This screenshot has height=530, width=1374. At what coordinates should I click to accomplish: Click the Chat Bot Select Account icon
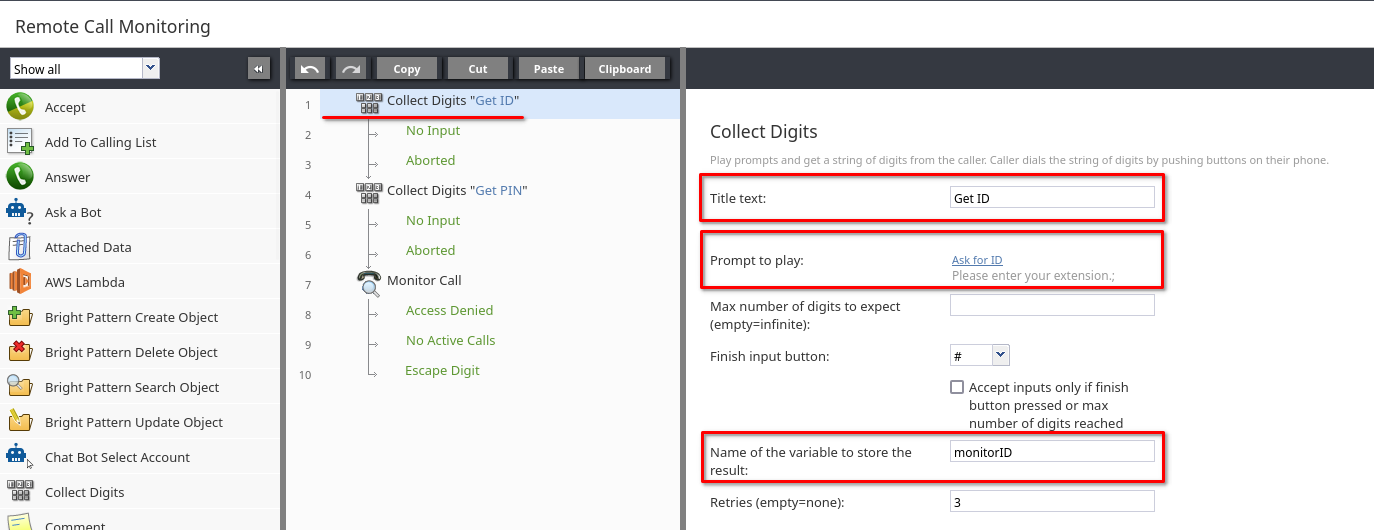coord(20,457)
